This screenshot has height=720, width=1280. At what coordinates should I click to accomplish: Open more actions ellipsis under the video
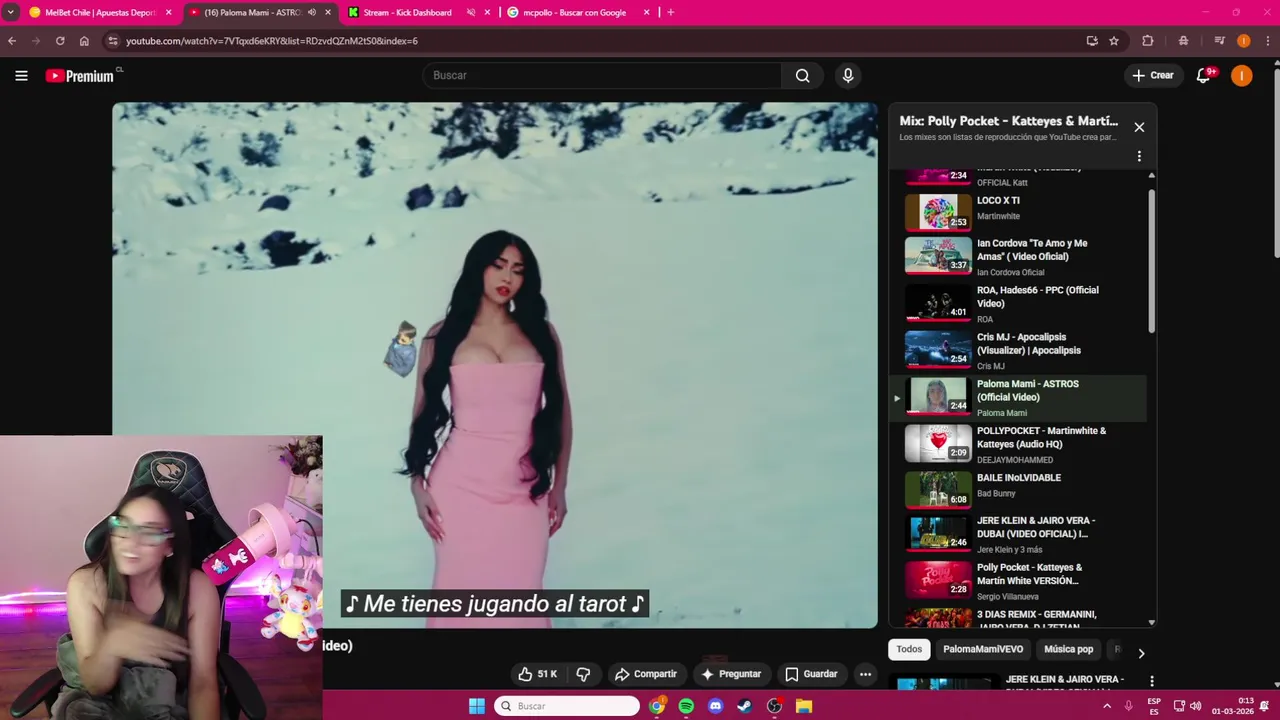click(865, 674)
